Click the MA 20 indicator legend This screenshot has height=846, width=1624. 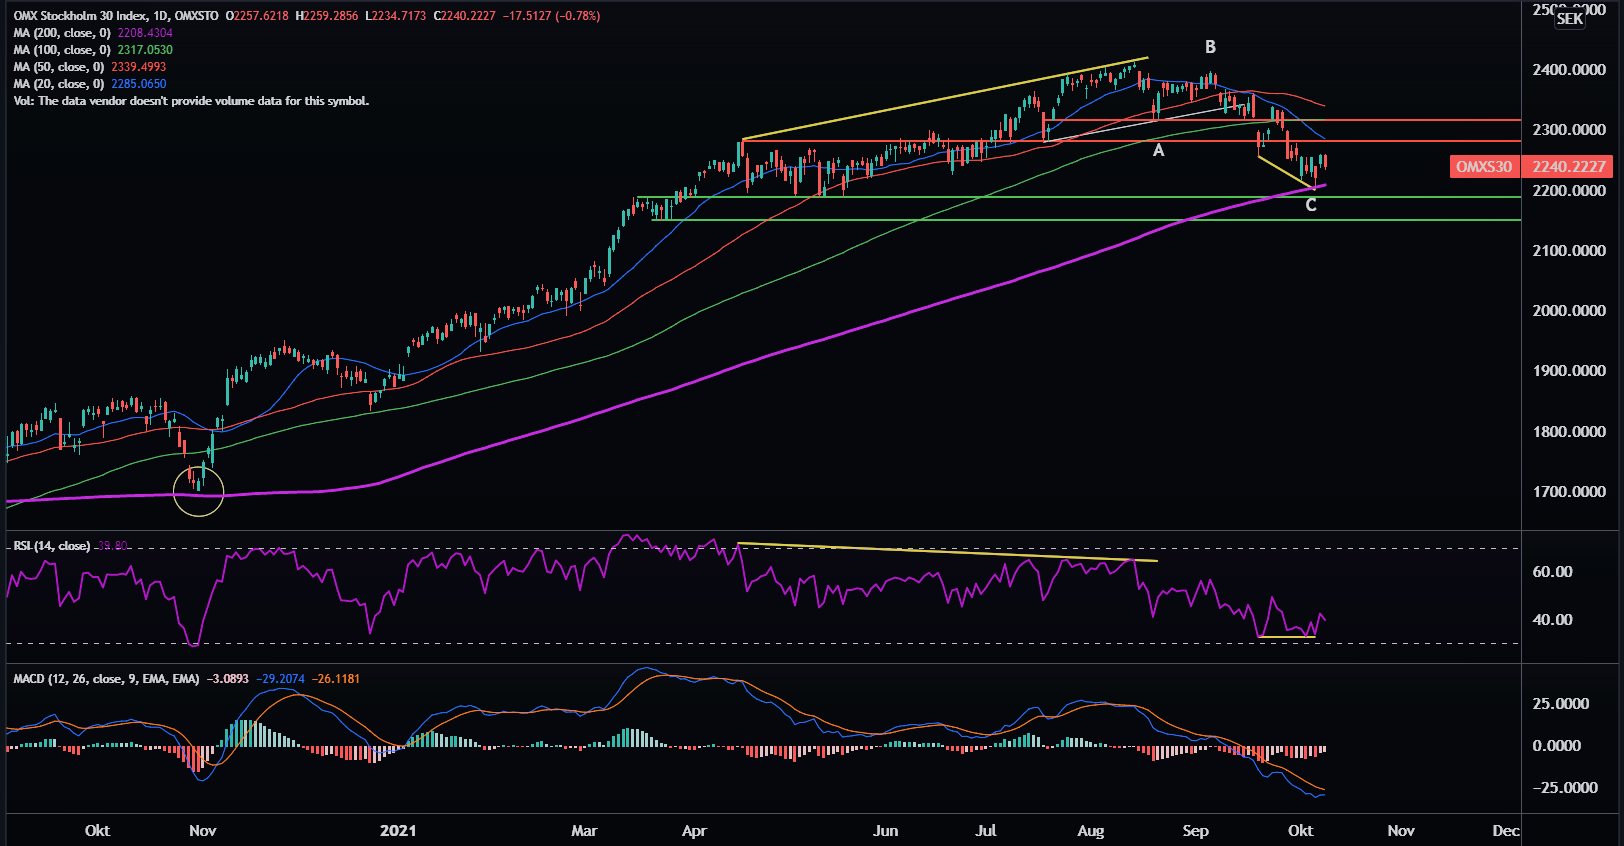point(59,84)
